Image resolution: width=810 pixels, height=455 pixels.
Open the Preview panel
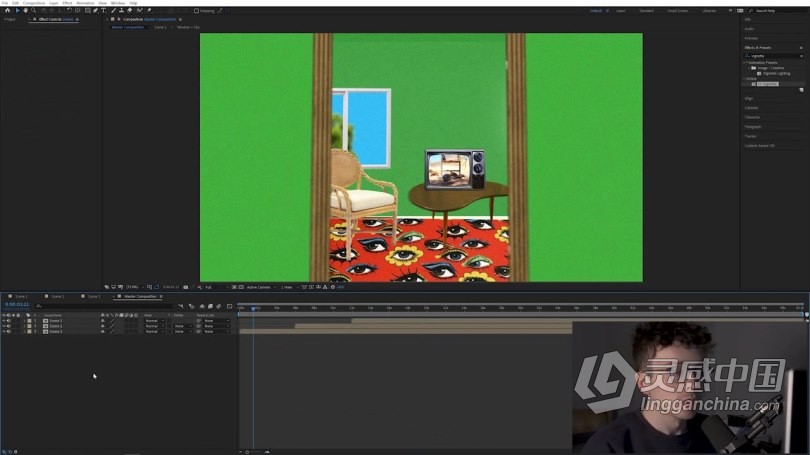click(751, 38)
